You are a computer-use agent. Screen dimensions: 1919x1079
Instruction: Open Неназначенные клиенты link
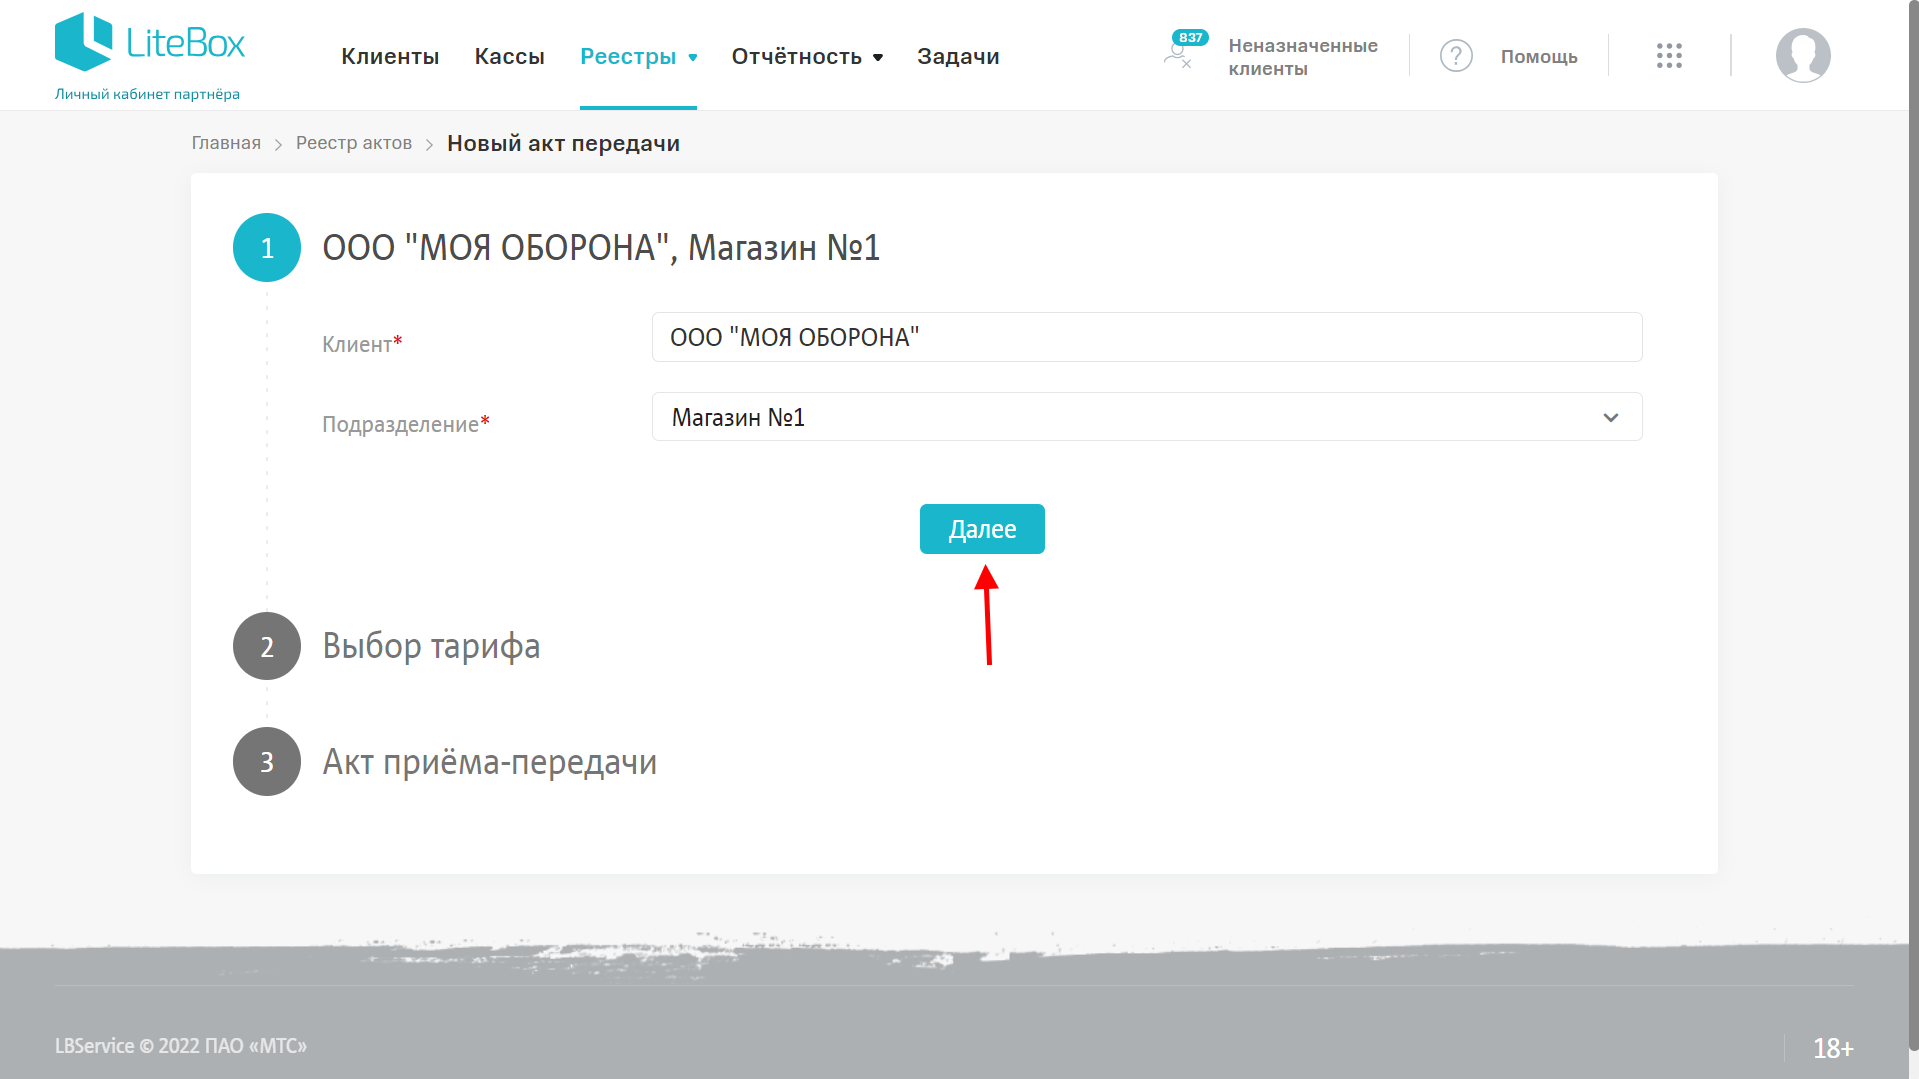1303,57
